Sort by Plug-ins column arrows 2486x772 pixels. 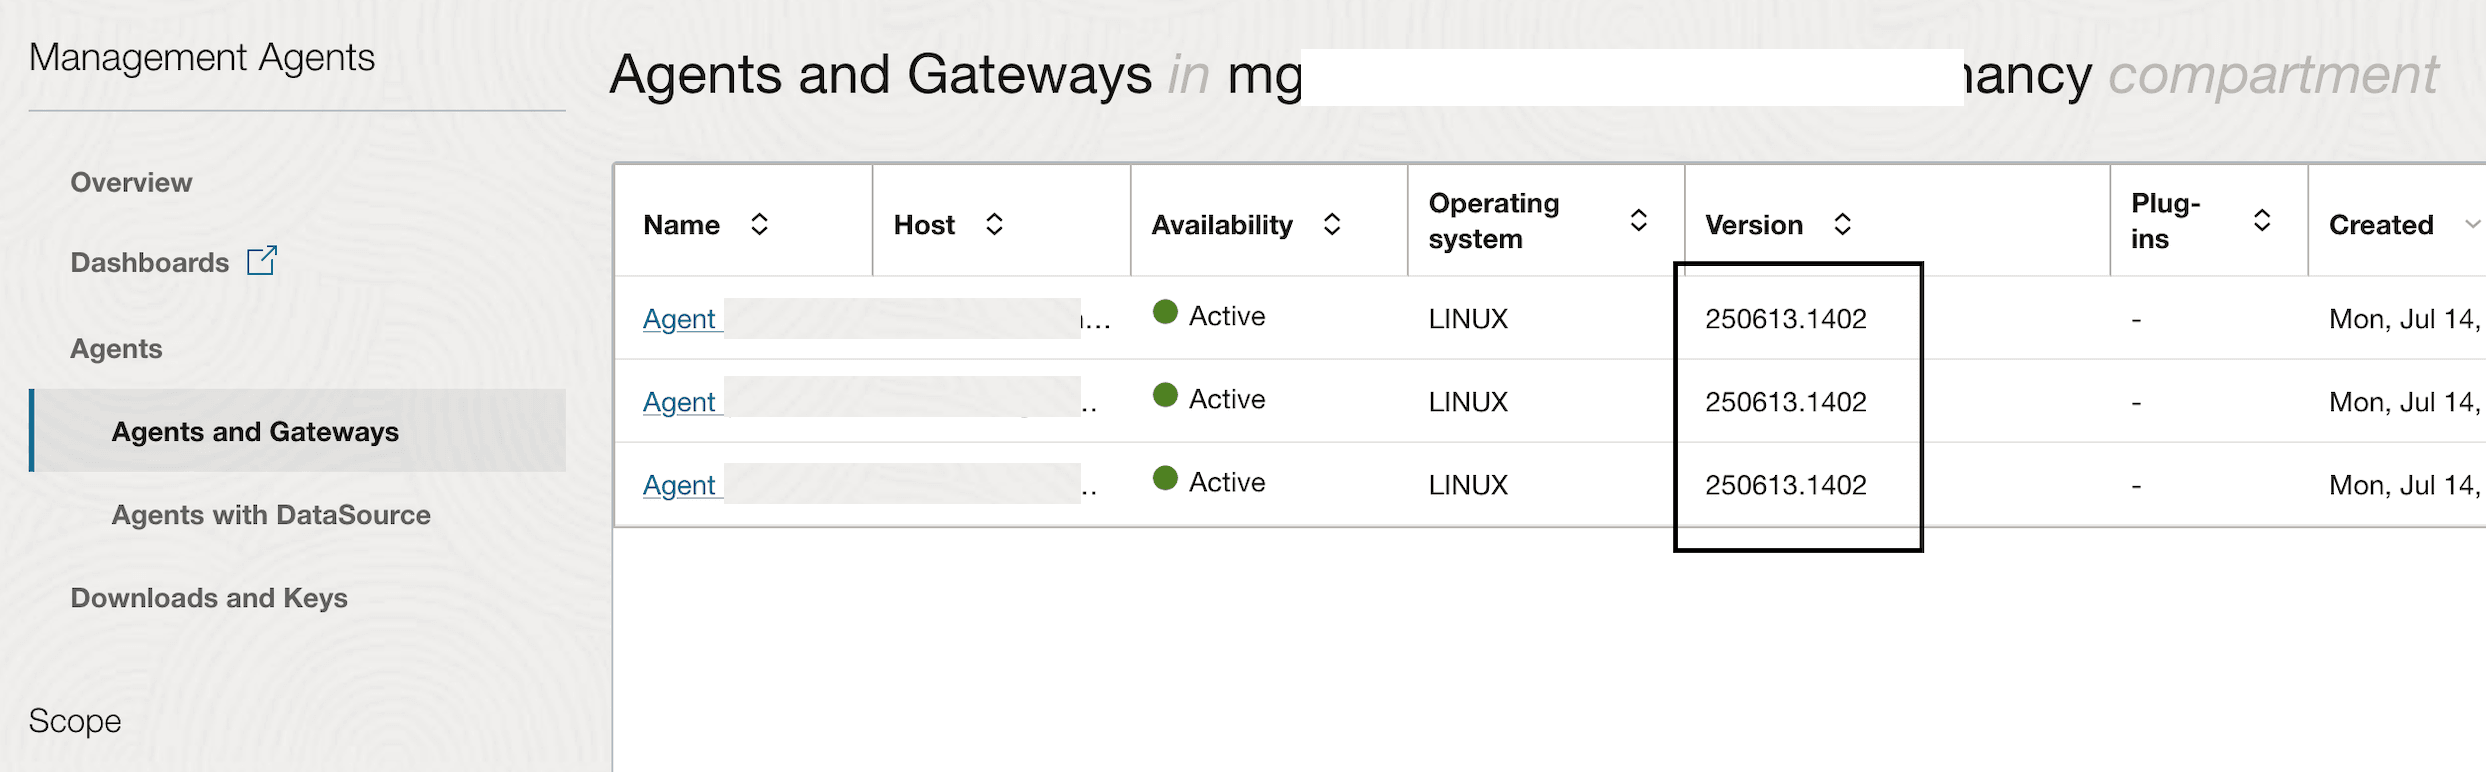[x=2262, y=220]
